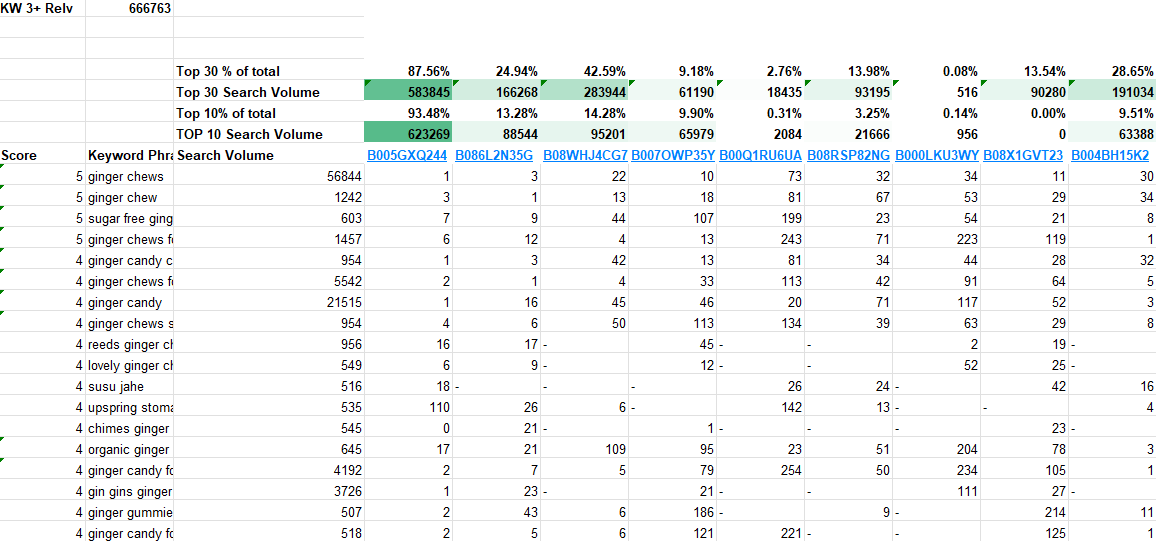Open the B08X1GVT23 product link
Viewport: 1156px width, 541px height.
(1025, 156)
